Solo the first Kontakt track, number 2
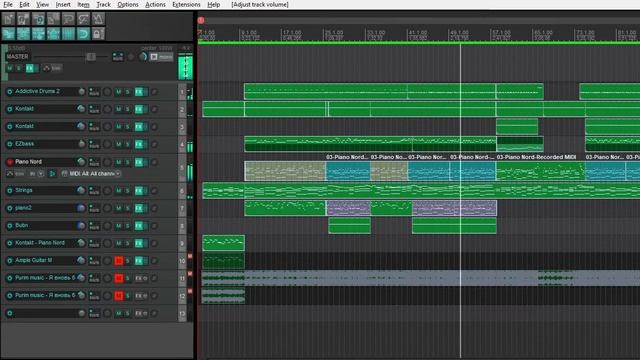Viewport: 640px width, 360px height. pyautogui.click(x=127, y=109)
